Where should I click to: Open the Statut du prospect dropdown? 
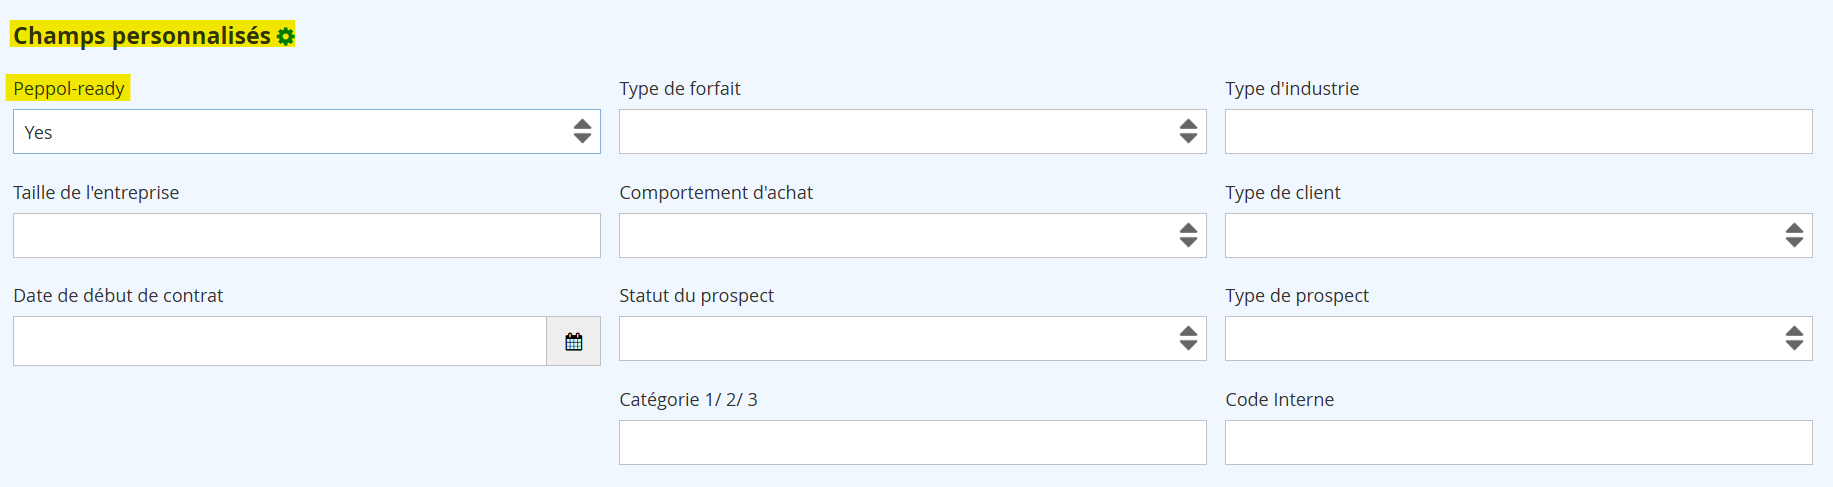coord(912,339)
